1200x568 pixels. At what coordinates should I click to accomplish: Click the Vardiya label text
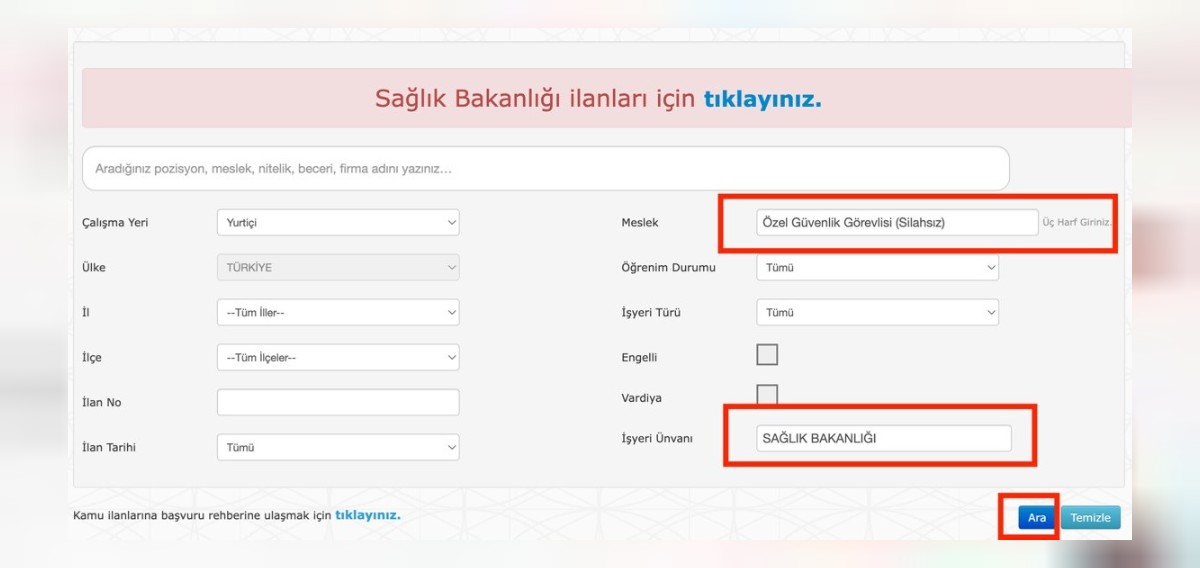(640, 397)
